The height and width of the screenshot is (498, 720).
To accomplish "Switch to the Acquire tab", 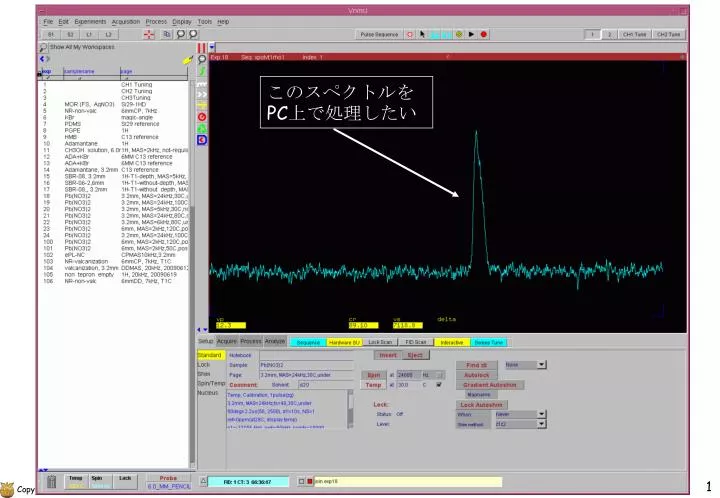I will tap(227, 341).
